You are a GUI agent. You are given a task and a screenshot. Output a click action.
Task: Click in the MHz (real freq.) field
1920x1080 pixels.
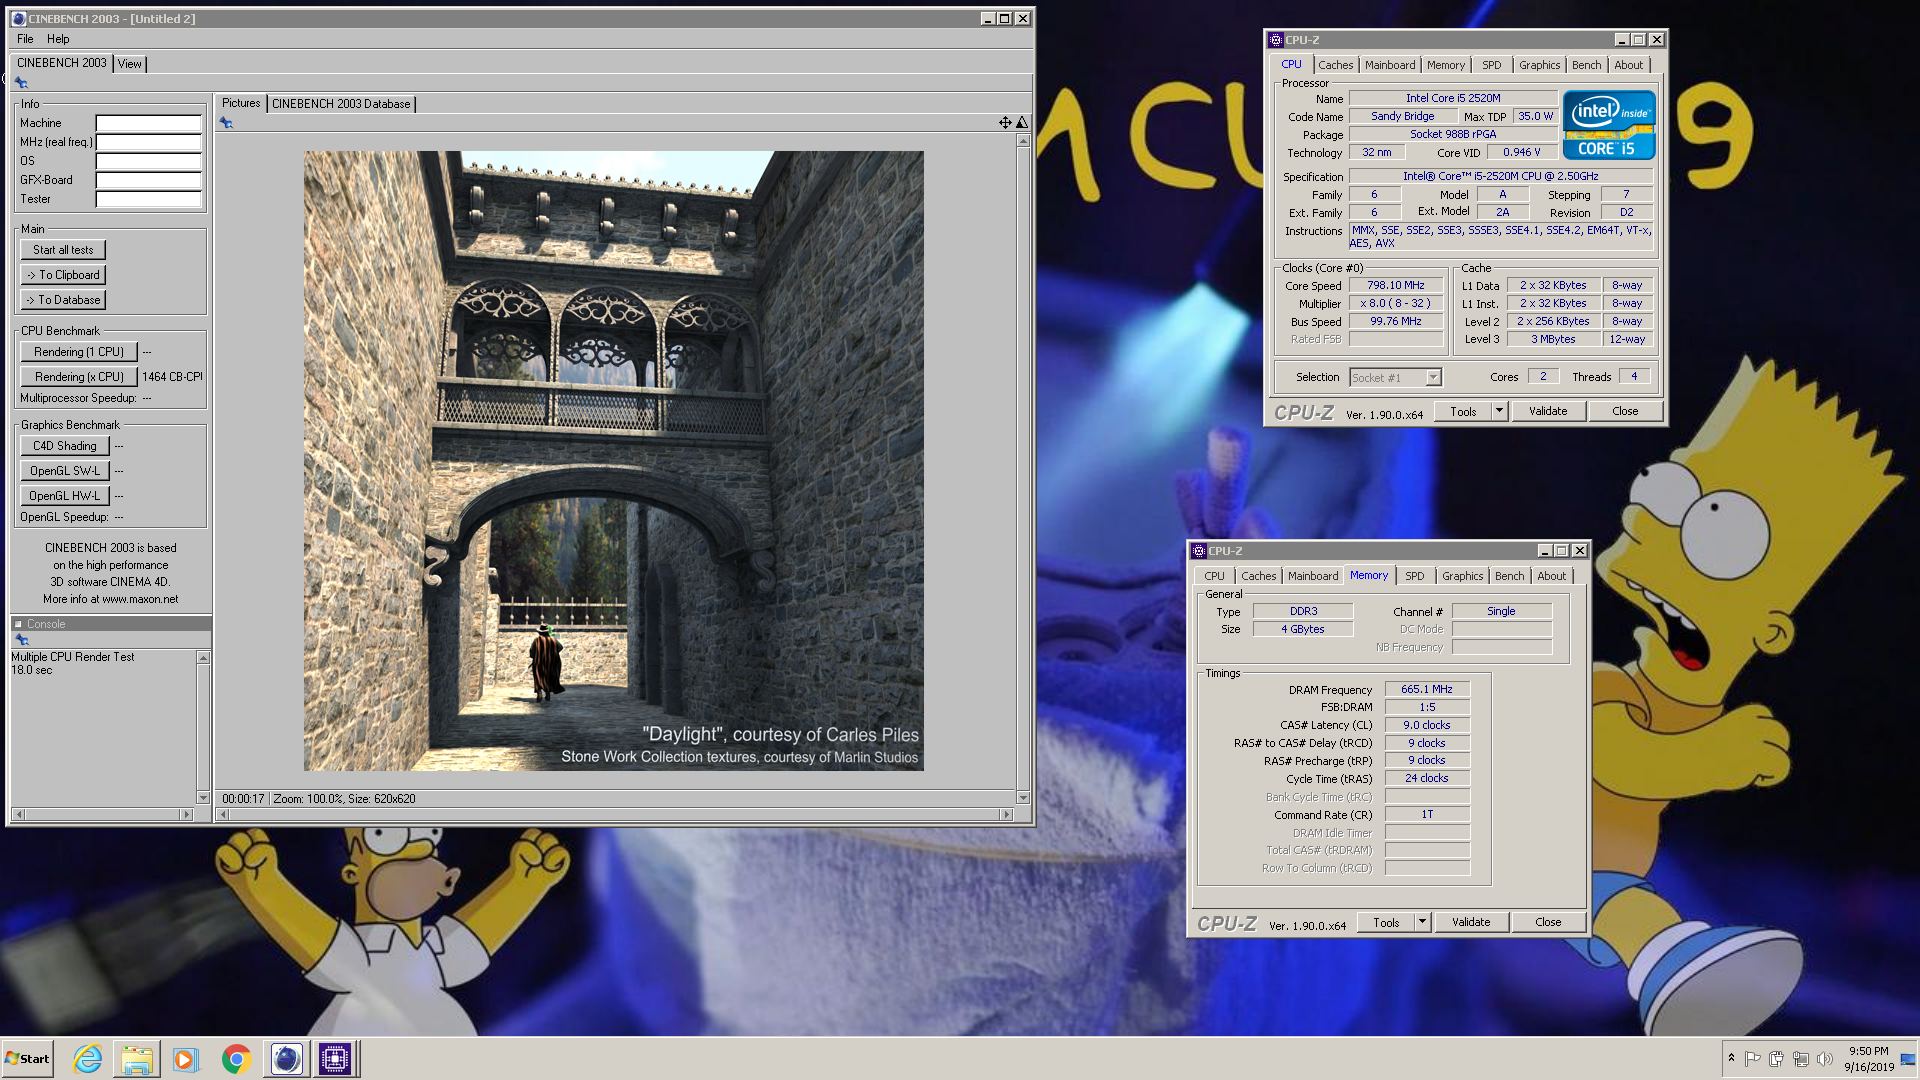click(x=149, y=142)
